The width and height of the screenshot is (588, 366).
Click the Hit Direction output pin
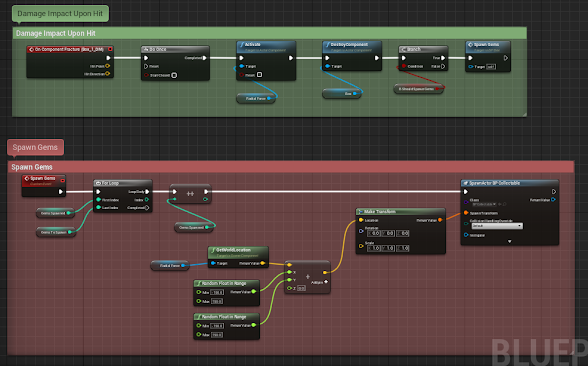coord(107,74)
